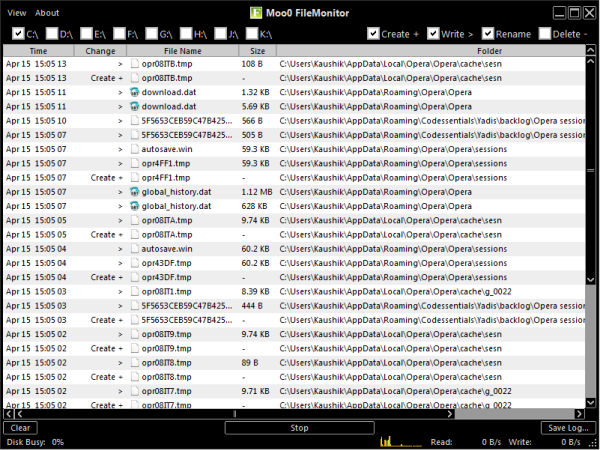Select the opr08IT1.tmp file name
Viewport: 600px width, 450px height.
(x=166, y=291)
